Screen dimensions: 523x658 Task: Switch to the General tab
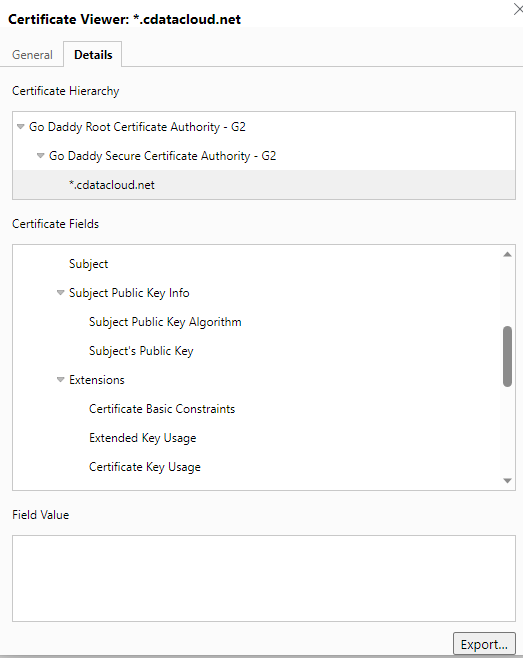click(32, 55)
